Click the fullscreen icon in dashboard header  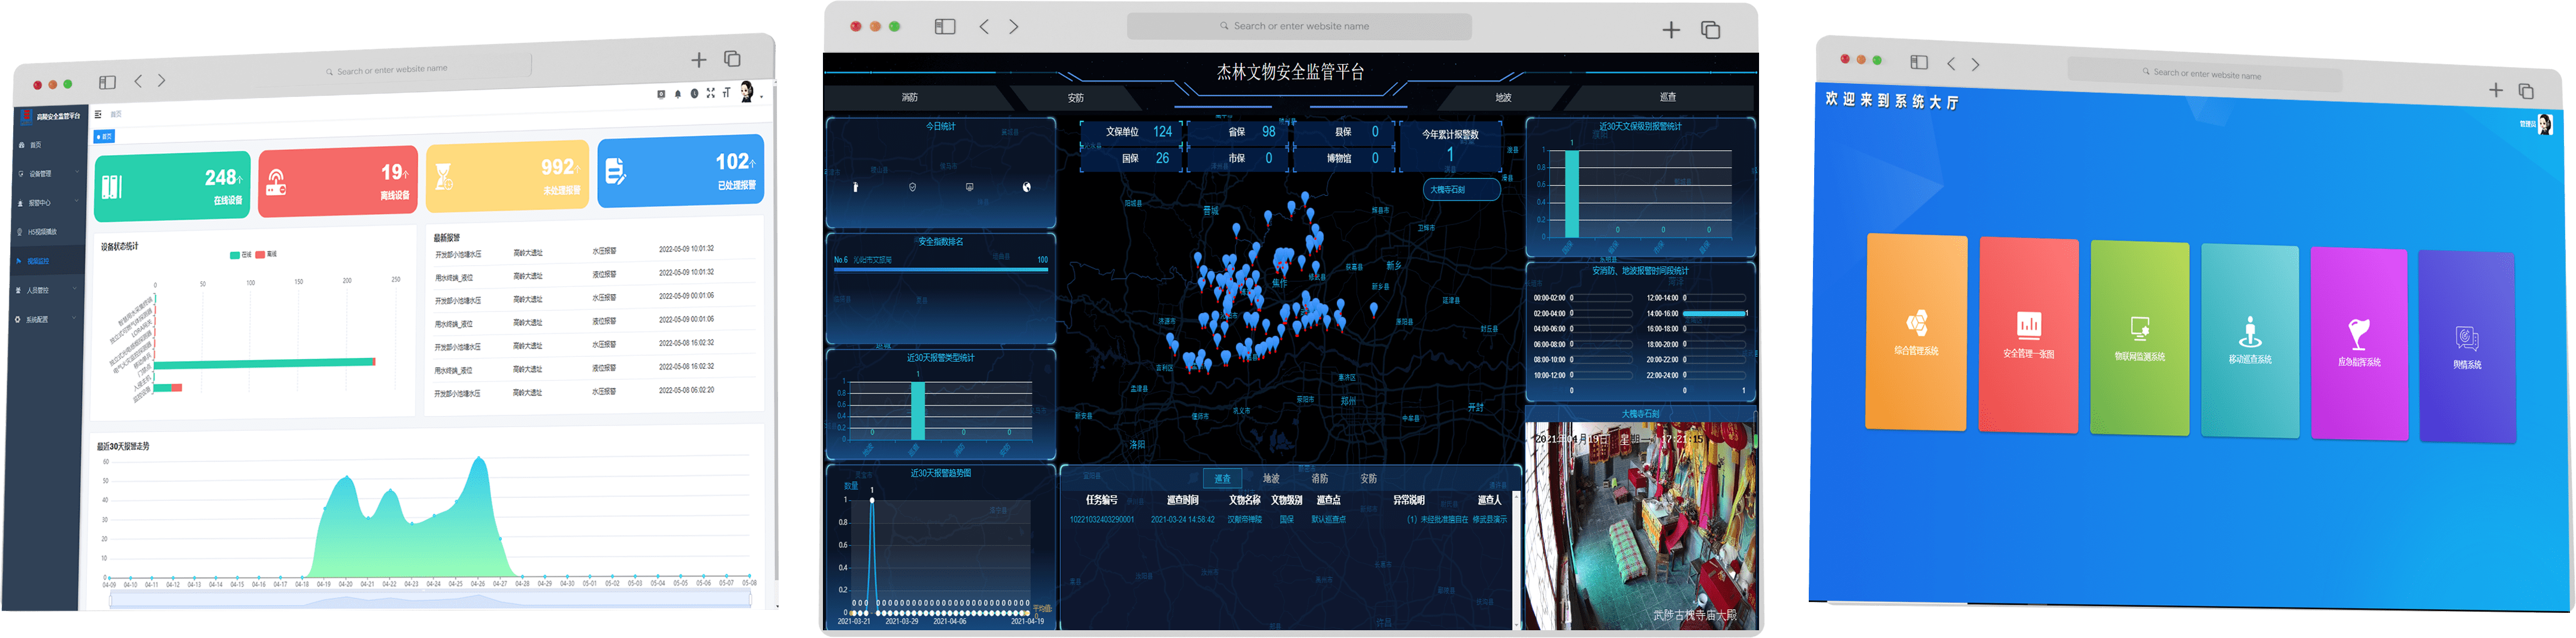coord(710,93)
